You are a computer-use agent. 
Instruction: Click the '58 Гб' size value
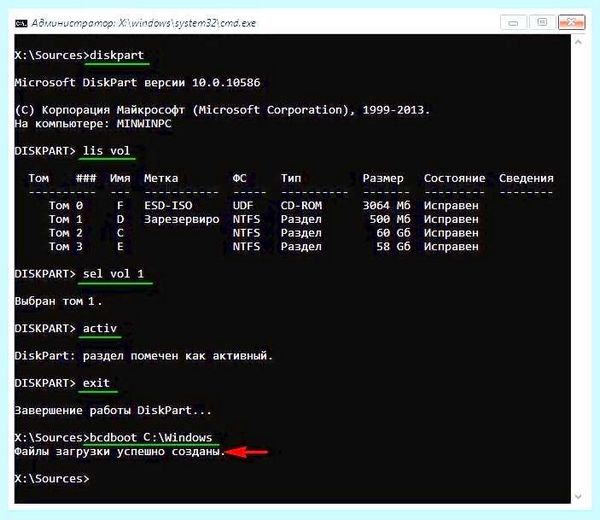click(393, 246)
